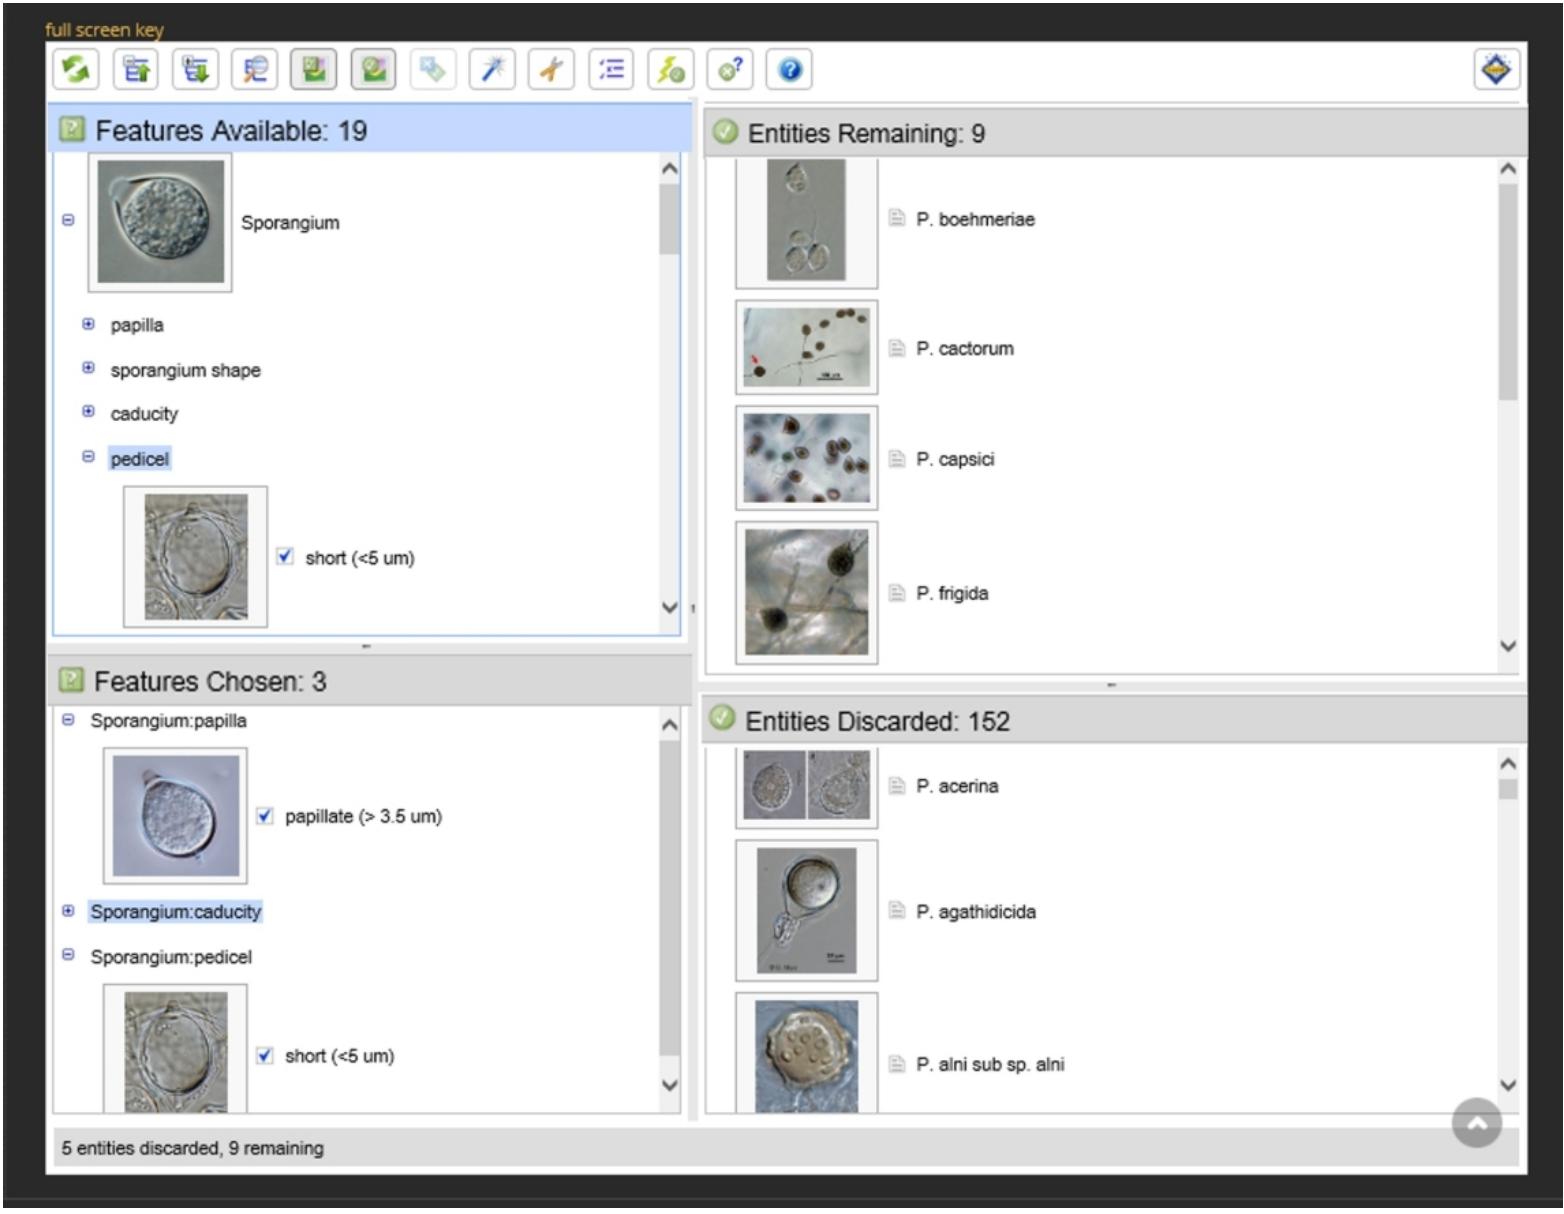
Task: Uncheck short (<5 um) in Features Available
Action: [286, 556]
